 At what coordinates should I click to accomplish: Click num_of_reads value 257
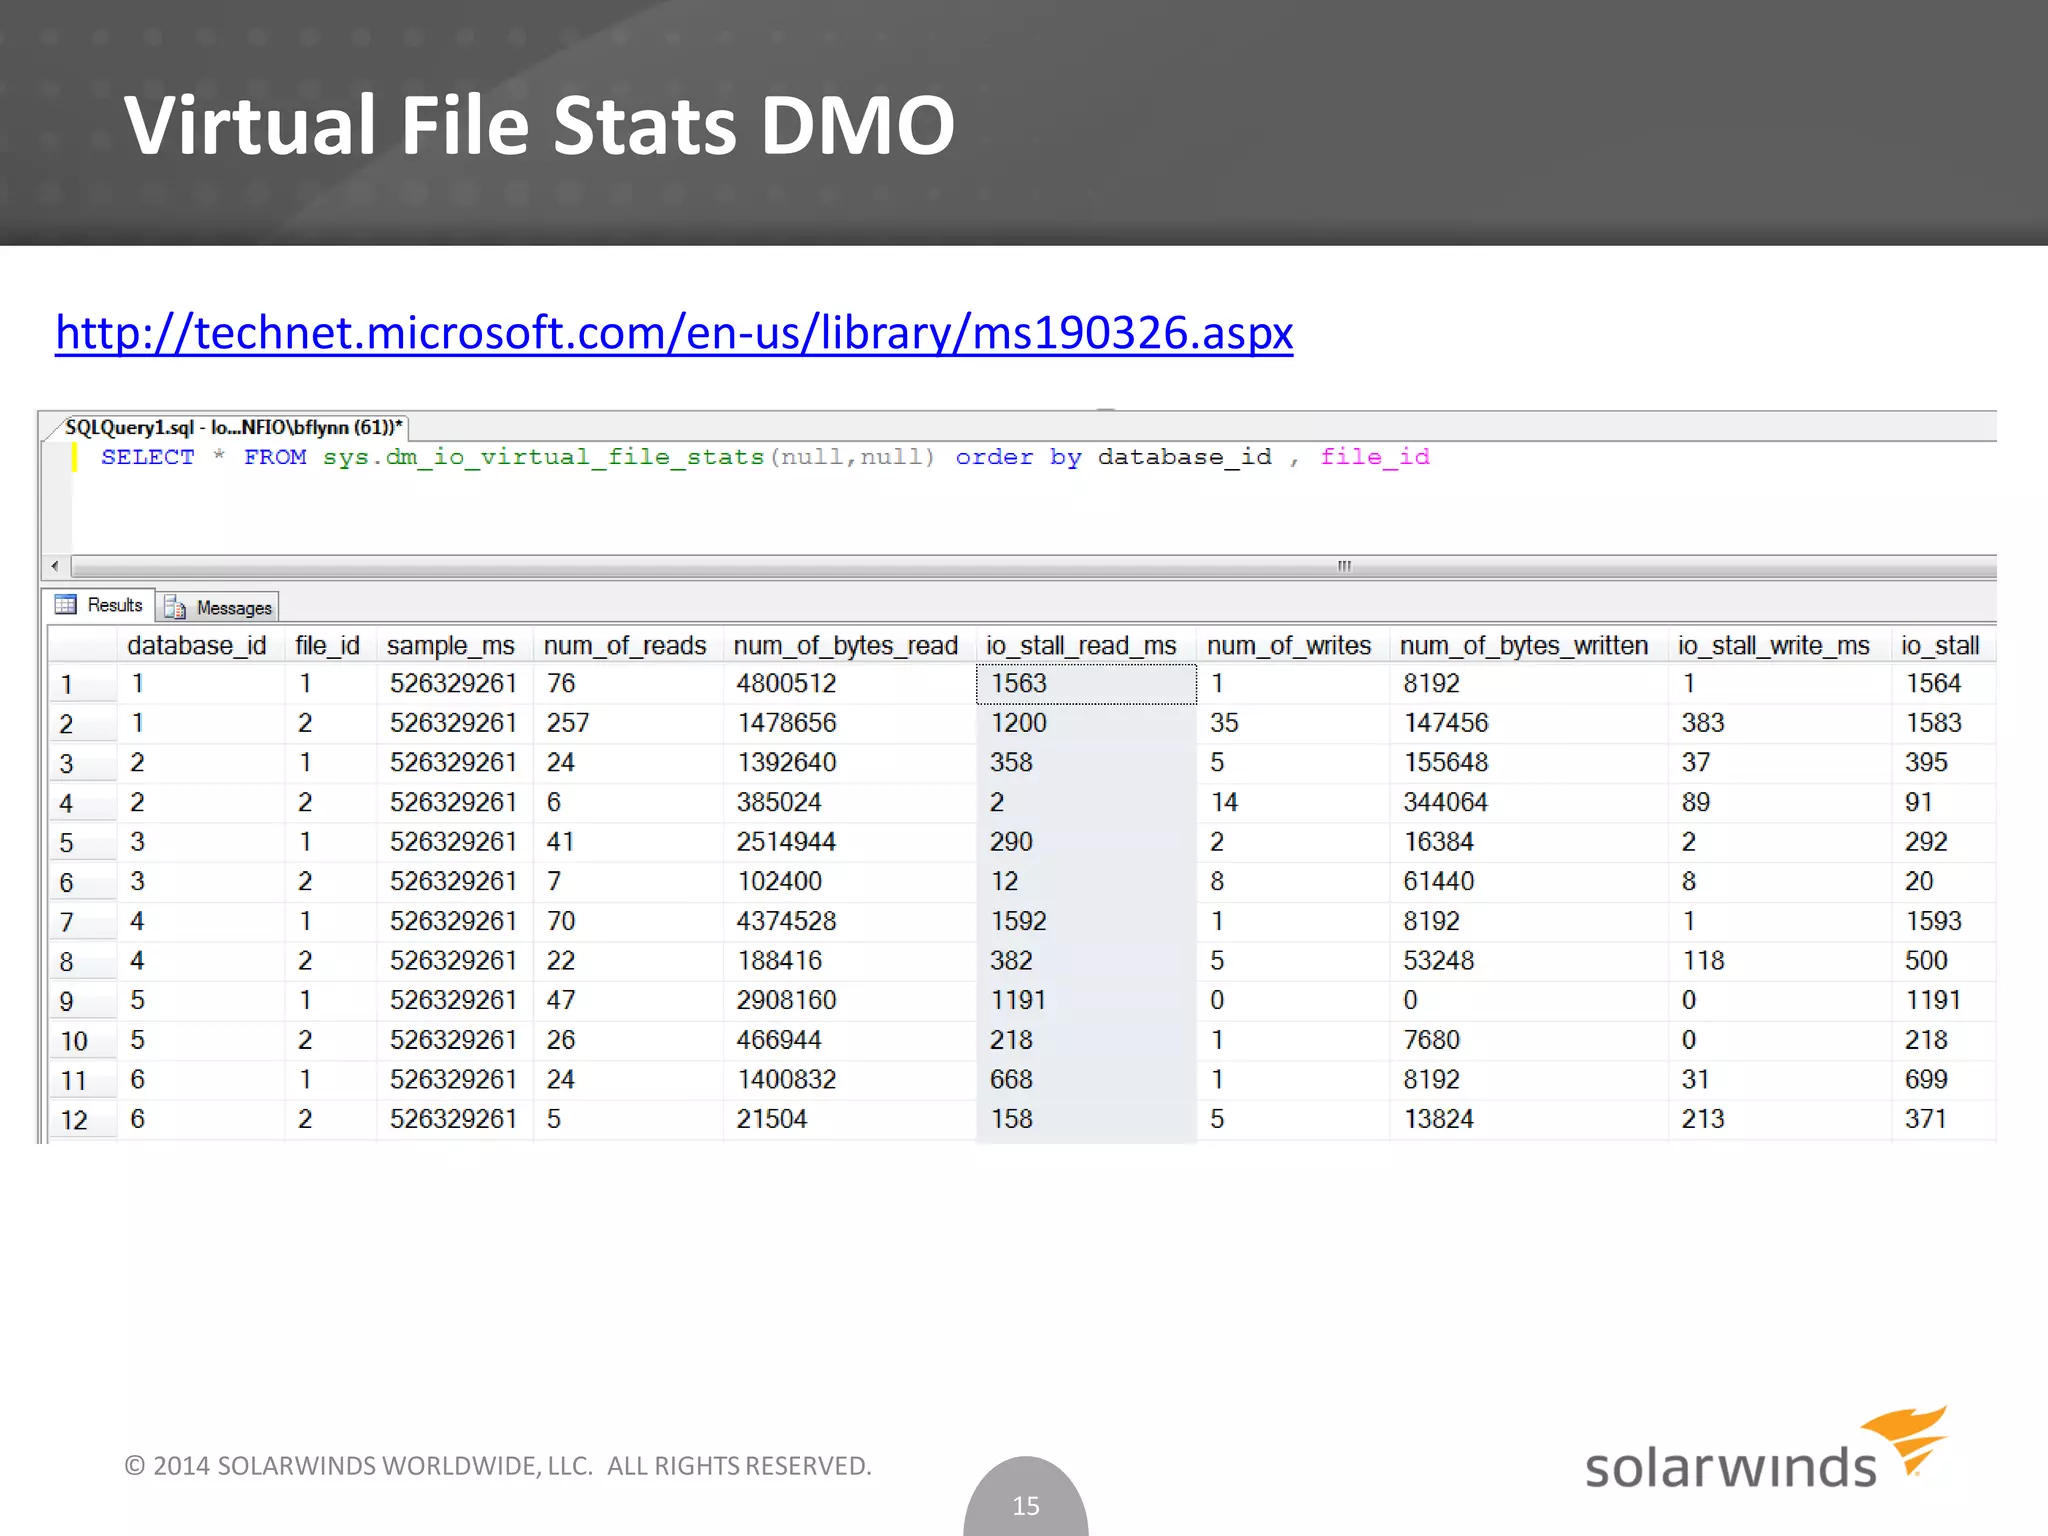point(568,723)
